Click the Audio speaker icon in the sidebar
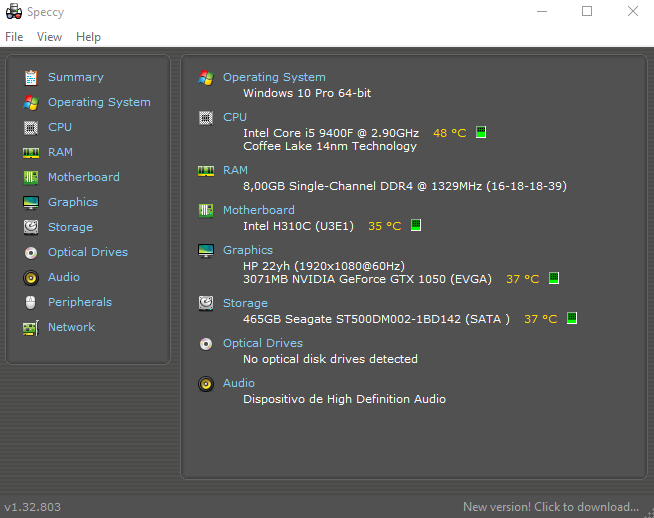This screenshot has height=518, width=654. tap(30, 277)
